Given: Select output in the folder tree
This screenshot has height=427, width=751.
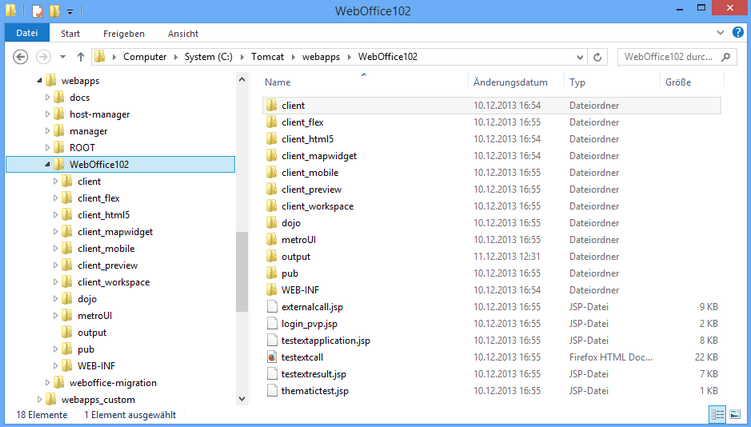Looking at the screenshot, I should [x=92, y=332].
